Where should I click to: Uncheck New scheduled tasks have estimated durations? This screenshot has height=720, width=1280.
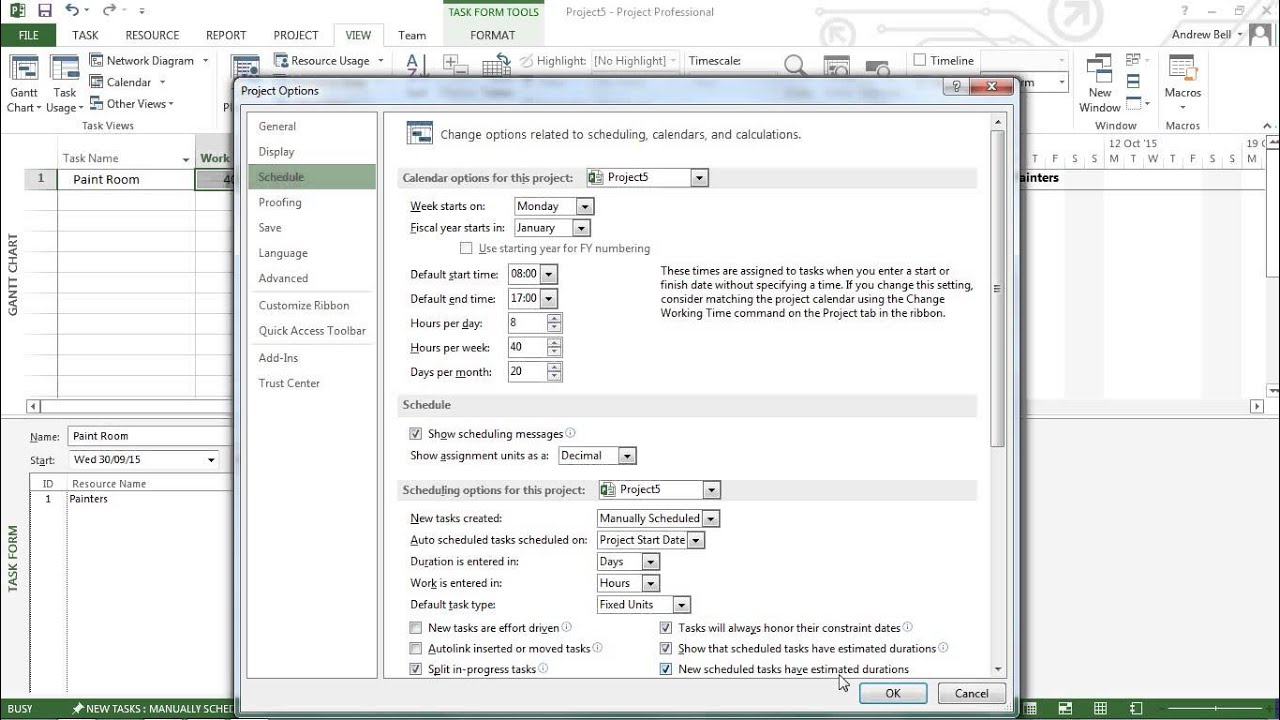666,669
